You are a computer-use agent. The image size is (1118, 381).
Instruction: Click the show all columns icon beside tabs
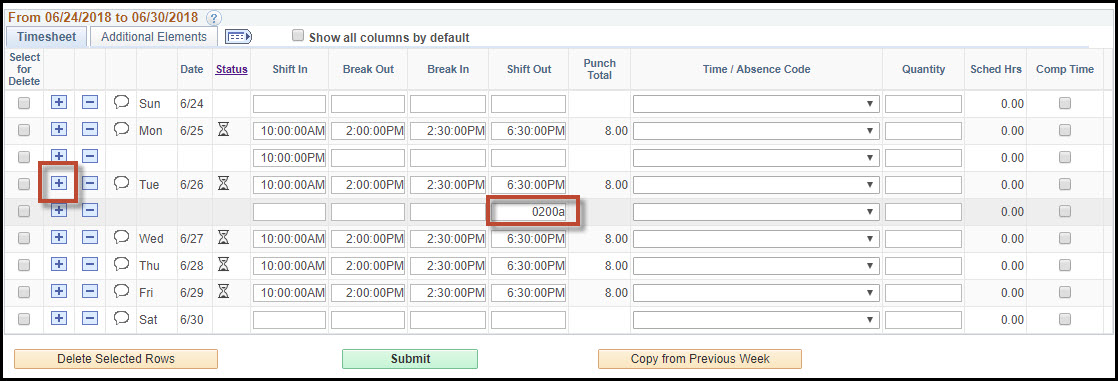tap(238, 36)
